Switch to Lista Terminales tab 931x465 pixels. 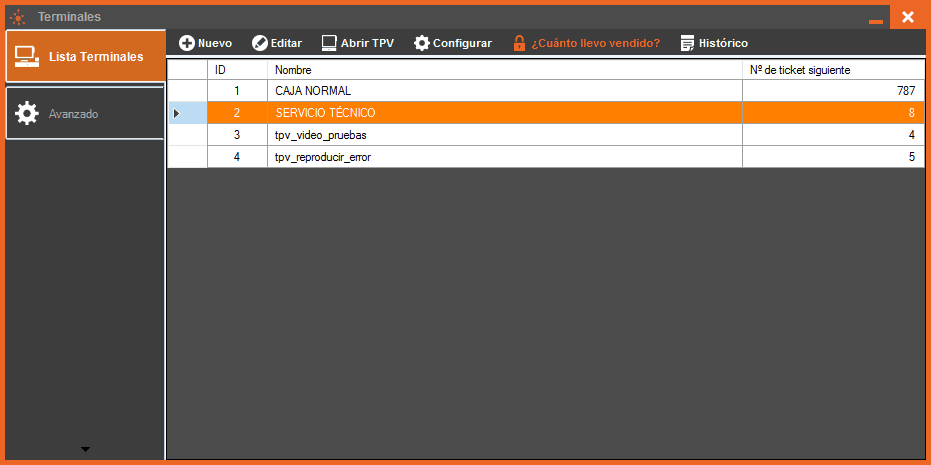[95, 57]
